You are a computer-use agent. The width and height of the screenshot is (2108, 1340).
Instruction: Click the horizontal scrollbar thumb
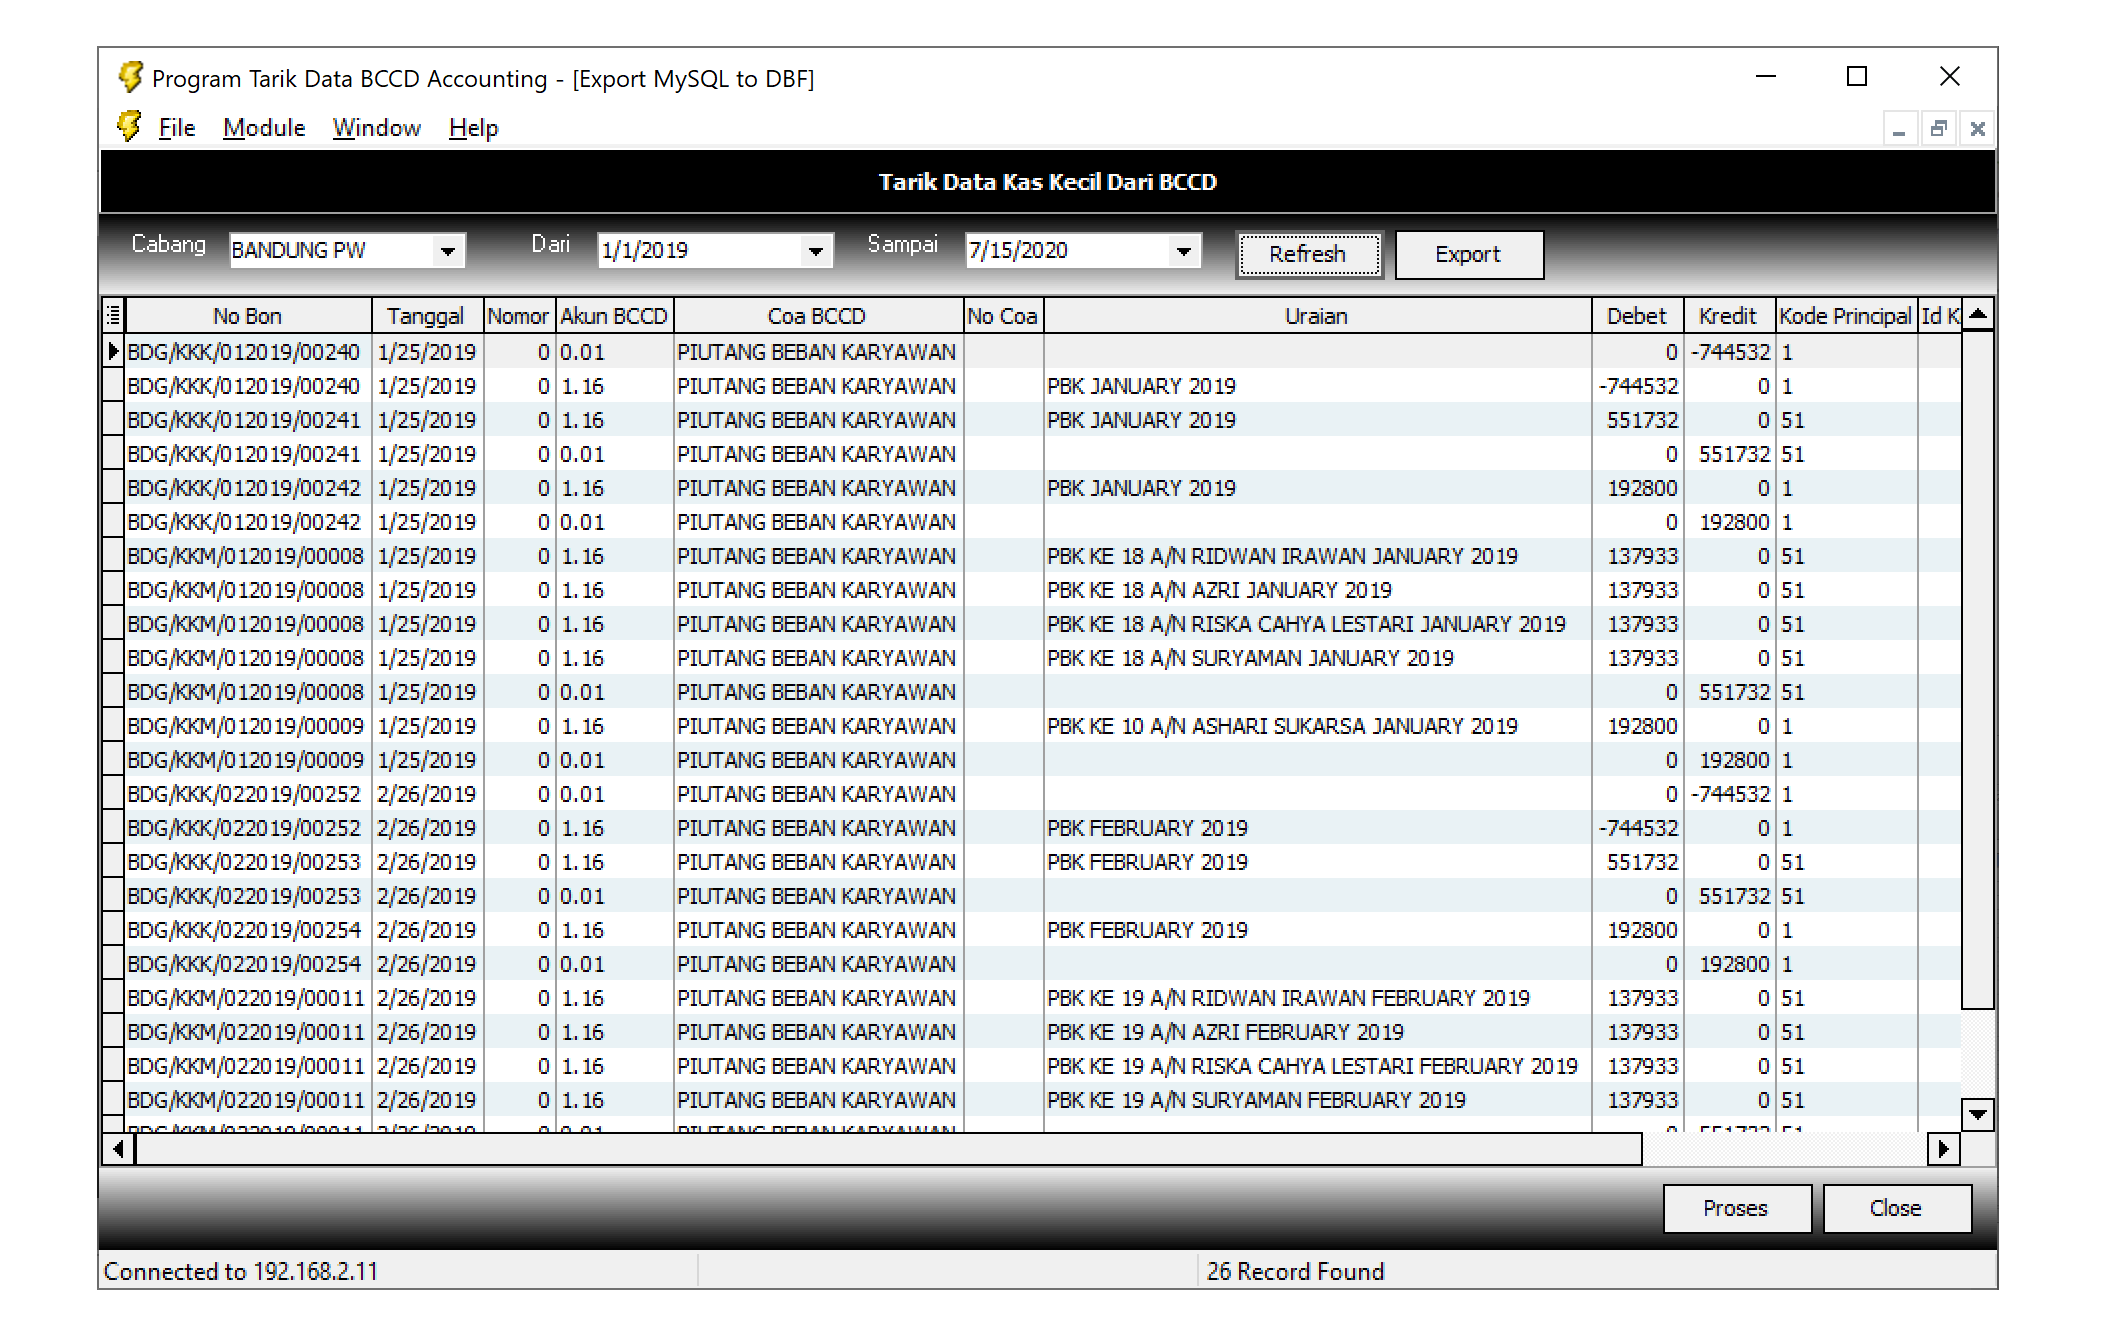click(x=888, y=1149)
